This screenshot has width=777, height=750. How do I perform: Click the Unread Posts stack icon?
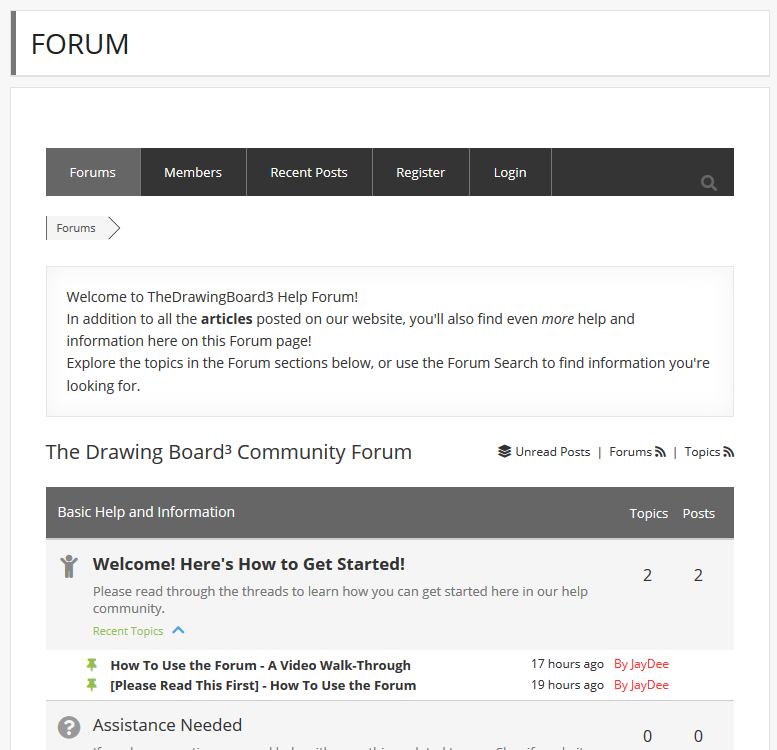coord(504,451)
